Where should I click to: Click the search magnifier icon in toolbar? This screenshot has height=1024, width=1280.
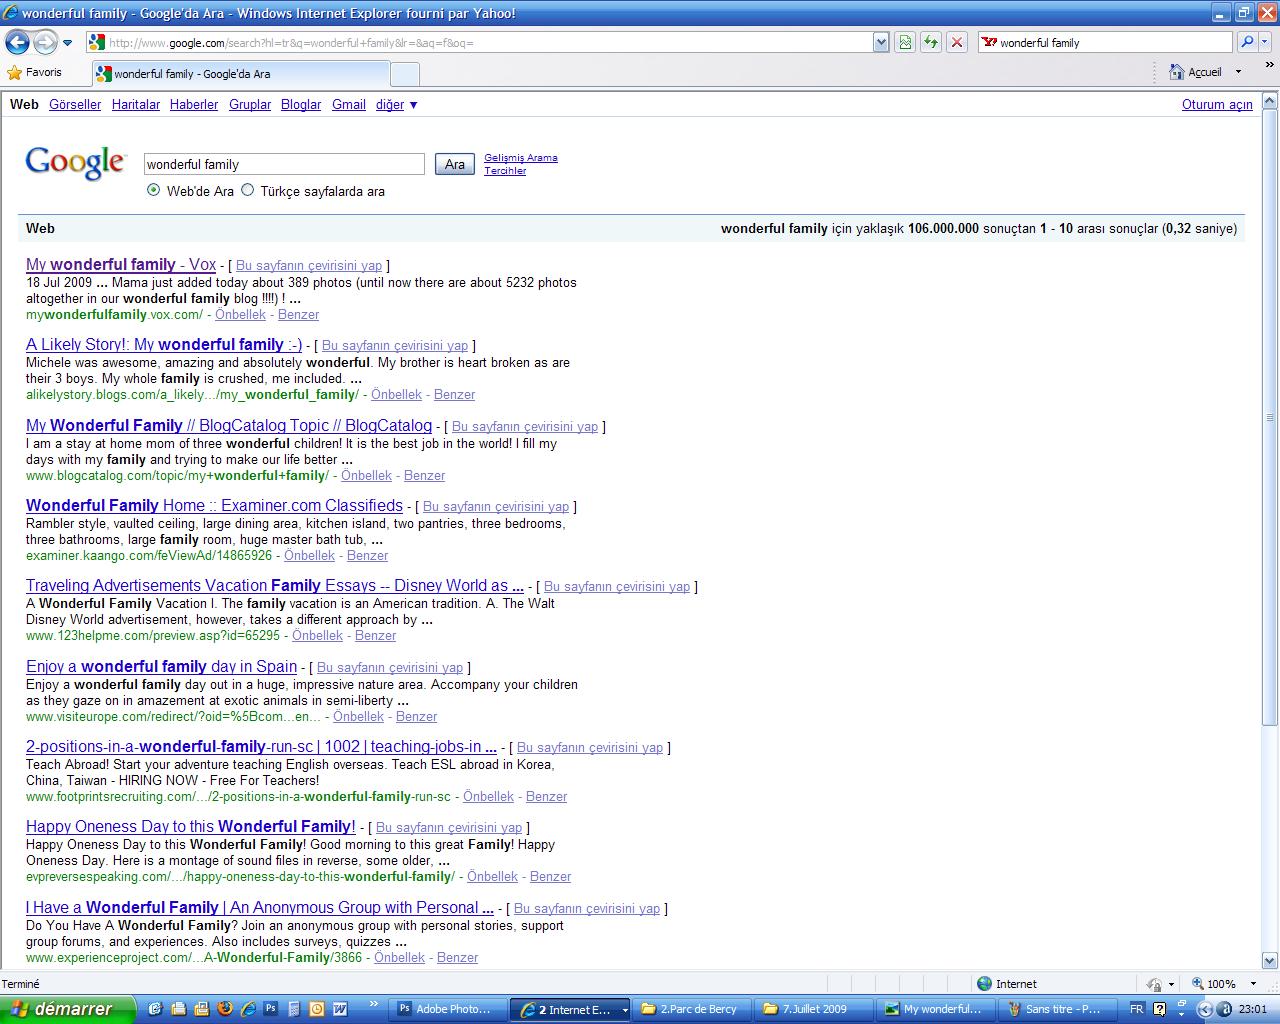tap(1247, 42)
